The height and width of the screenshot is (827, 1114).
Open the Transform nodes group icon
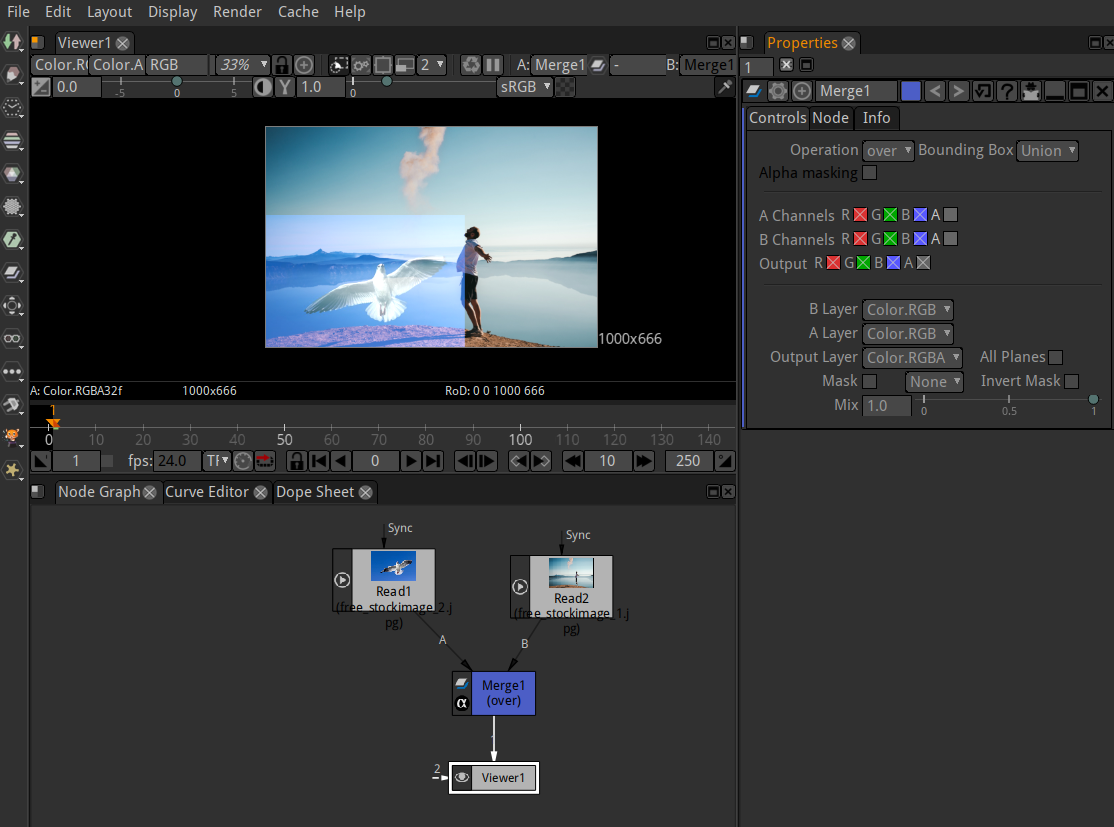(13, 305)
